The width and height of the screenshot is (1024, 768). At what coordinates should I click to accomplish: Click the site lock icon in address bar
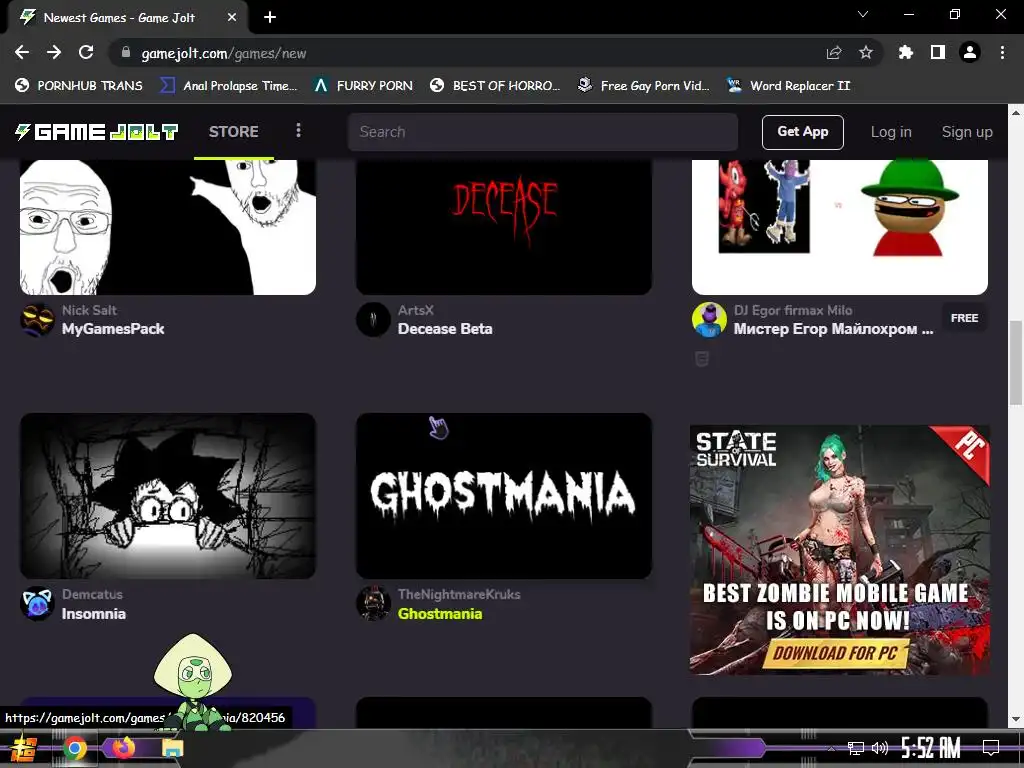click(126, 53)
